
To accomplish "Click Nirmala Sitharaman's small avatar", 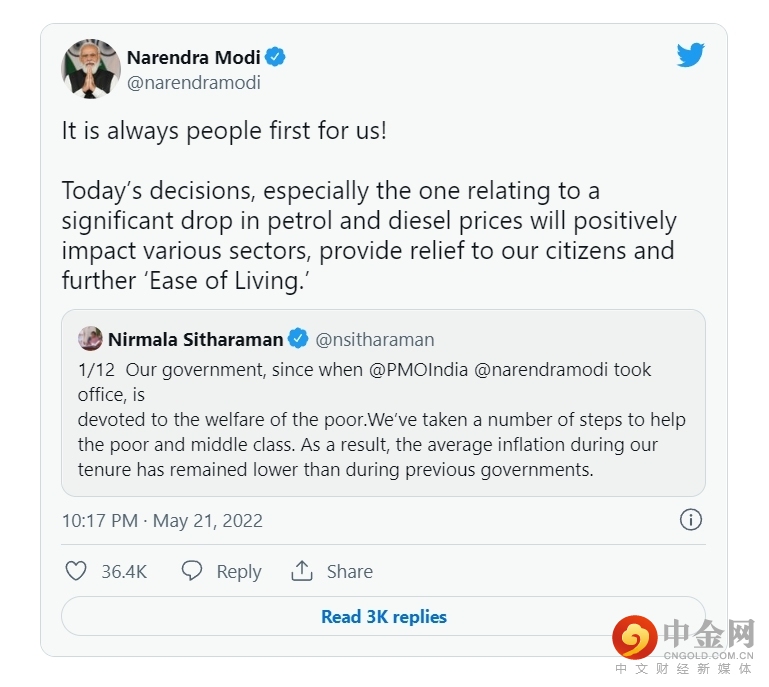I will [90, 339].
